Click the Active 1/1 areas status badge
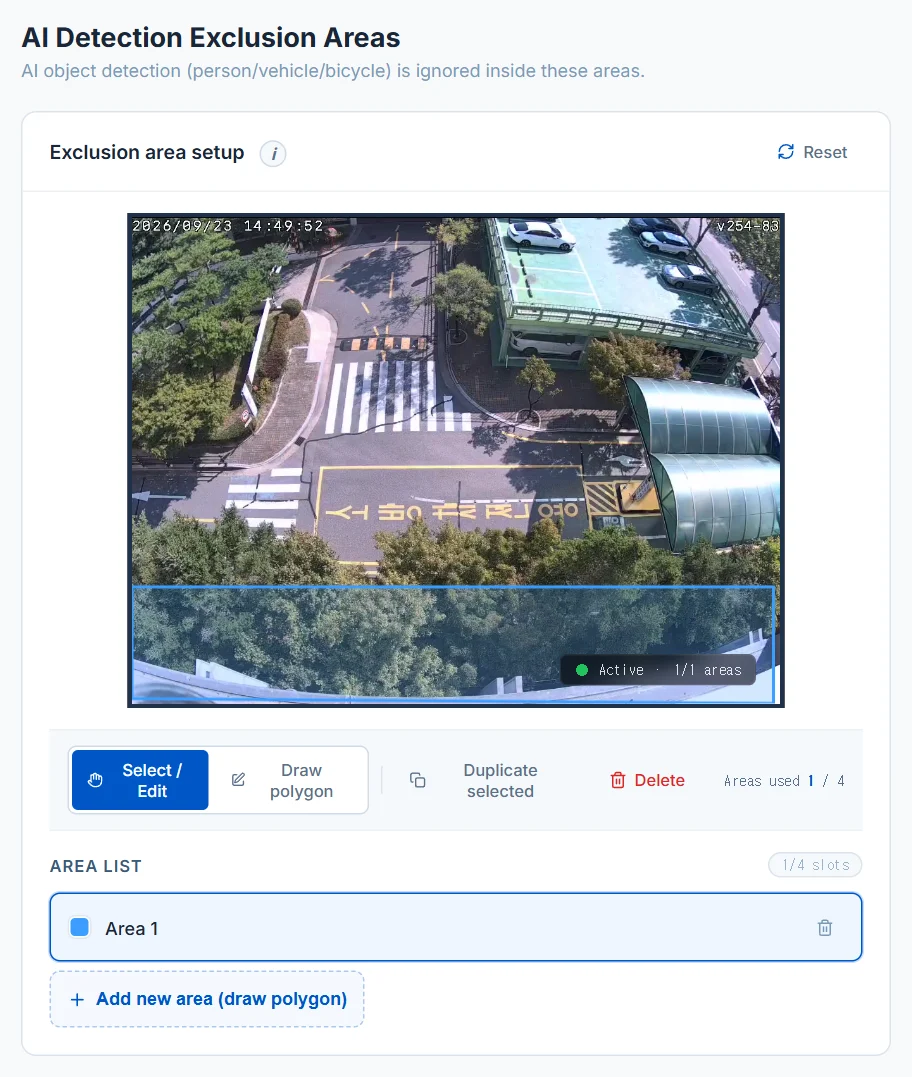Screen dimensions: 912x1077 659,670
